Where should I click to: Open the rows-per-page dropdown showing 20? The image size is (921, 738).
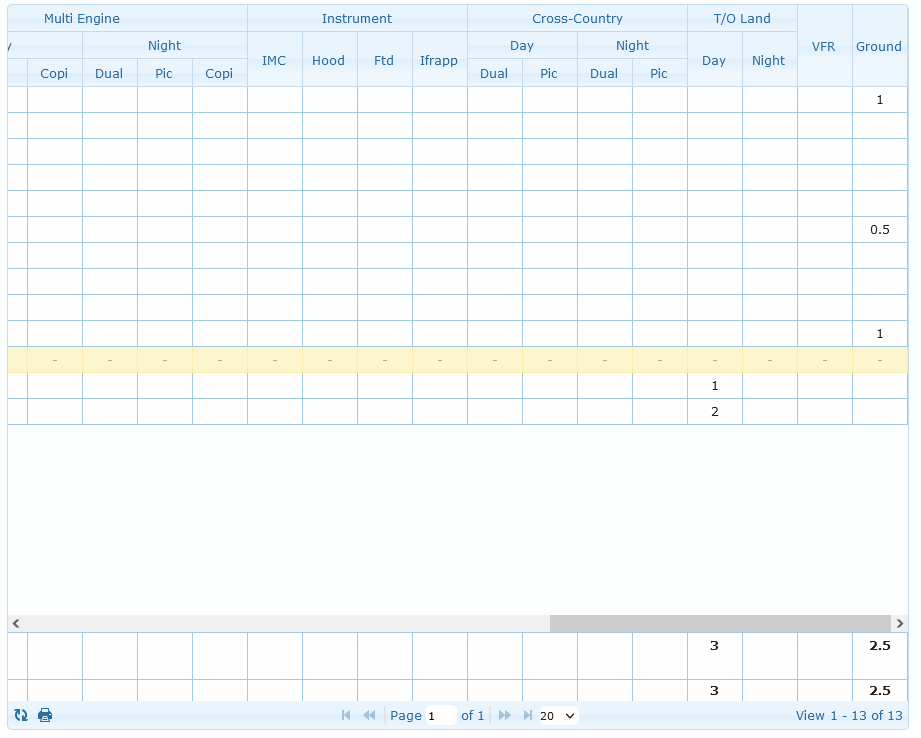click(x=558, y=715)
